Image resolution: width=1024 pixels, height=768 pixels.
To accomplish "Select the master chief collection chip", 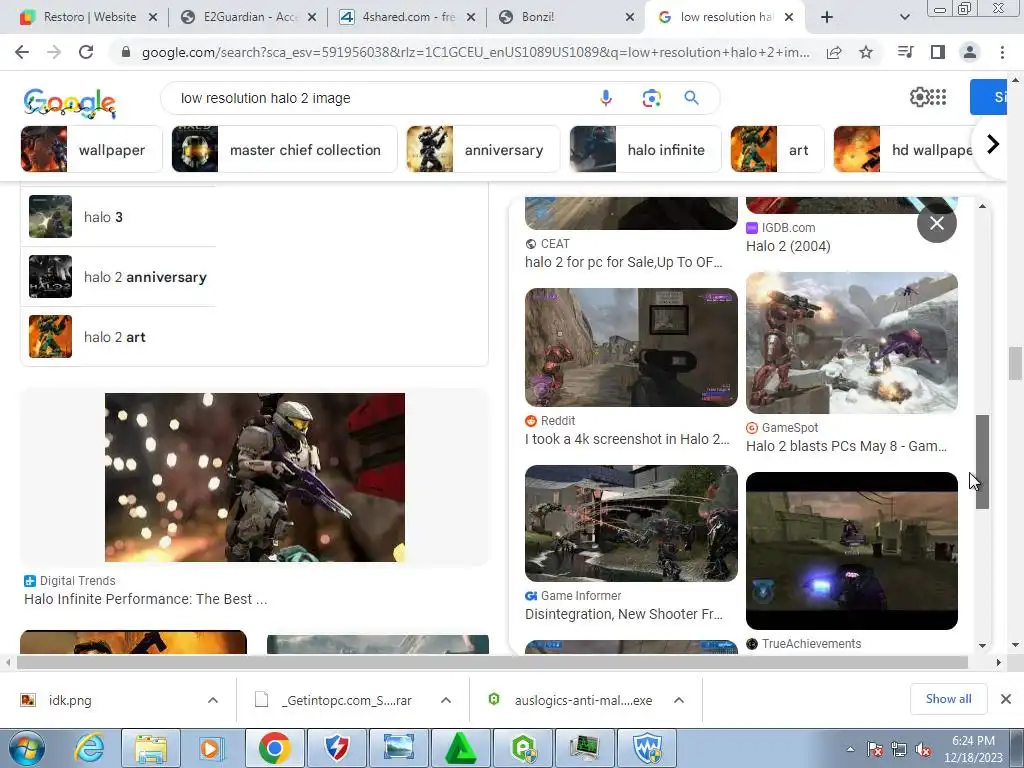I will (x=284, y=150).
